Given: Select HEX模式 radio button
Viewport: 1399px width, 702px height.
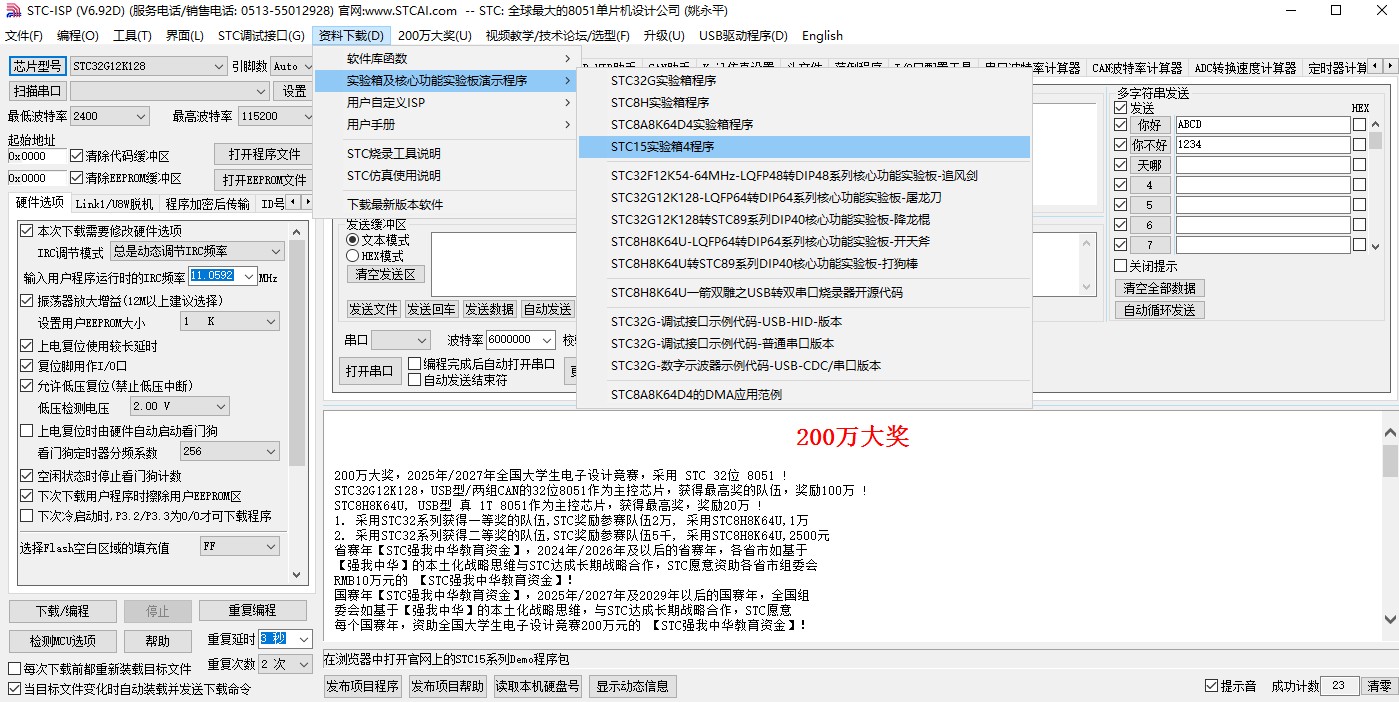Looking at the screenshot, I should pyautogui.click(x=352, y=256).
